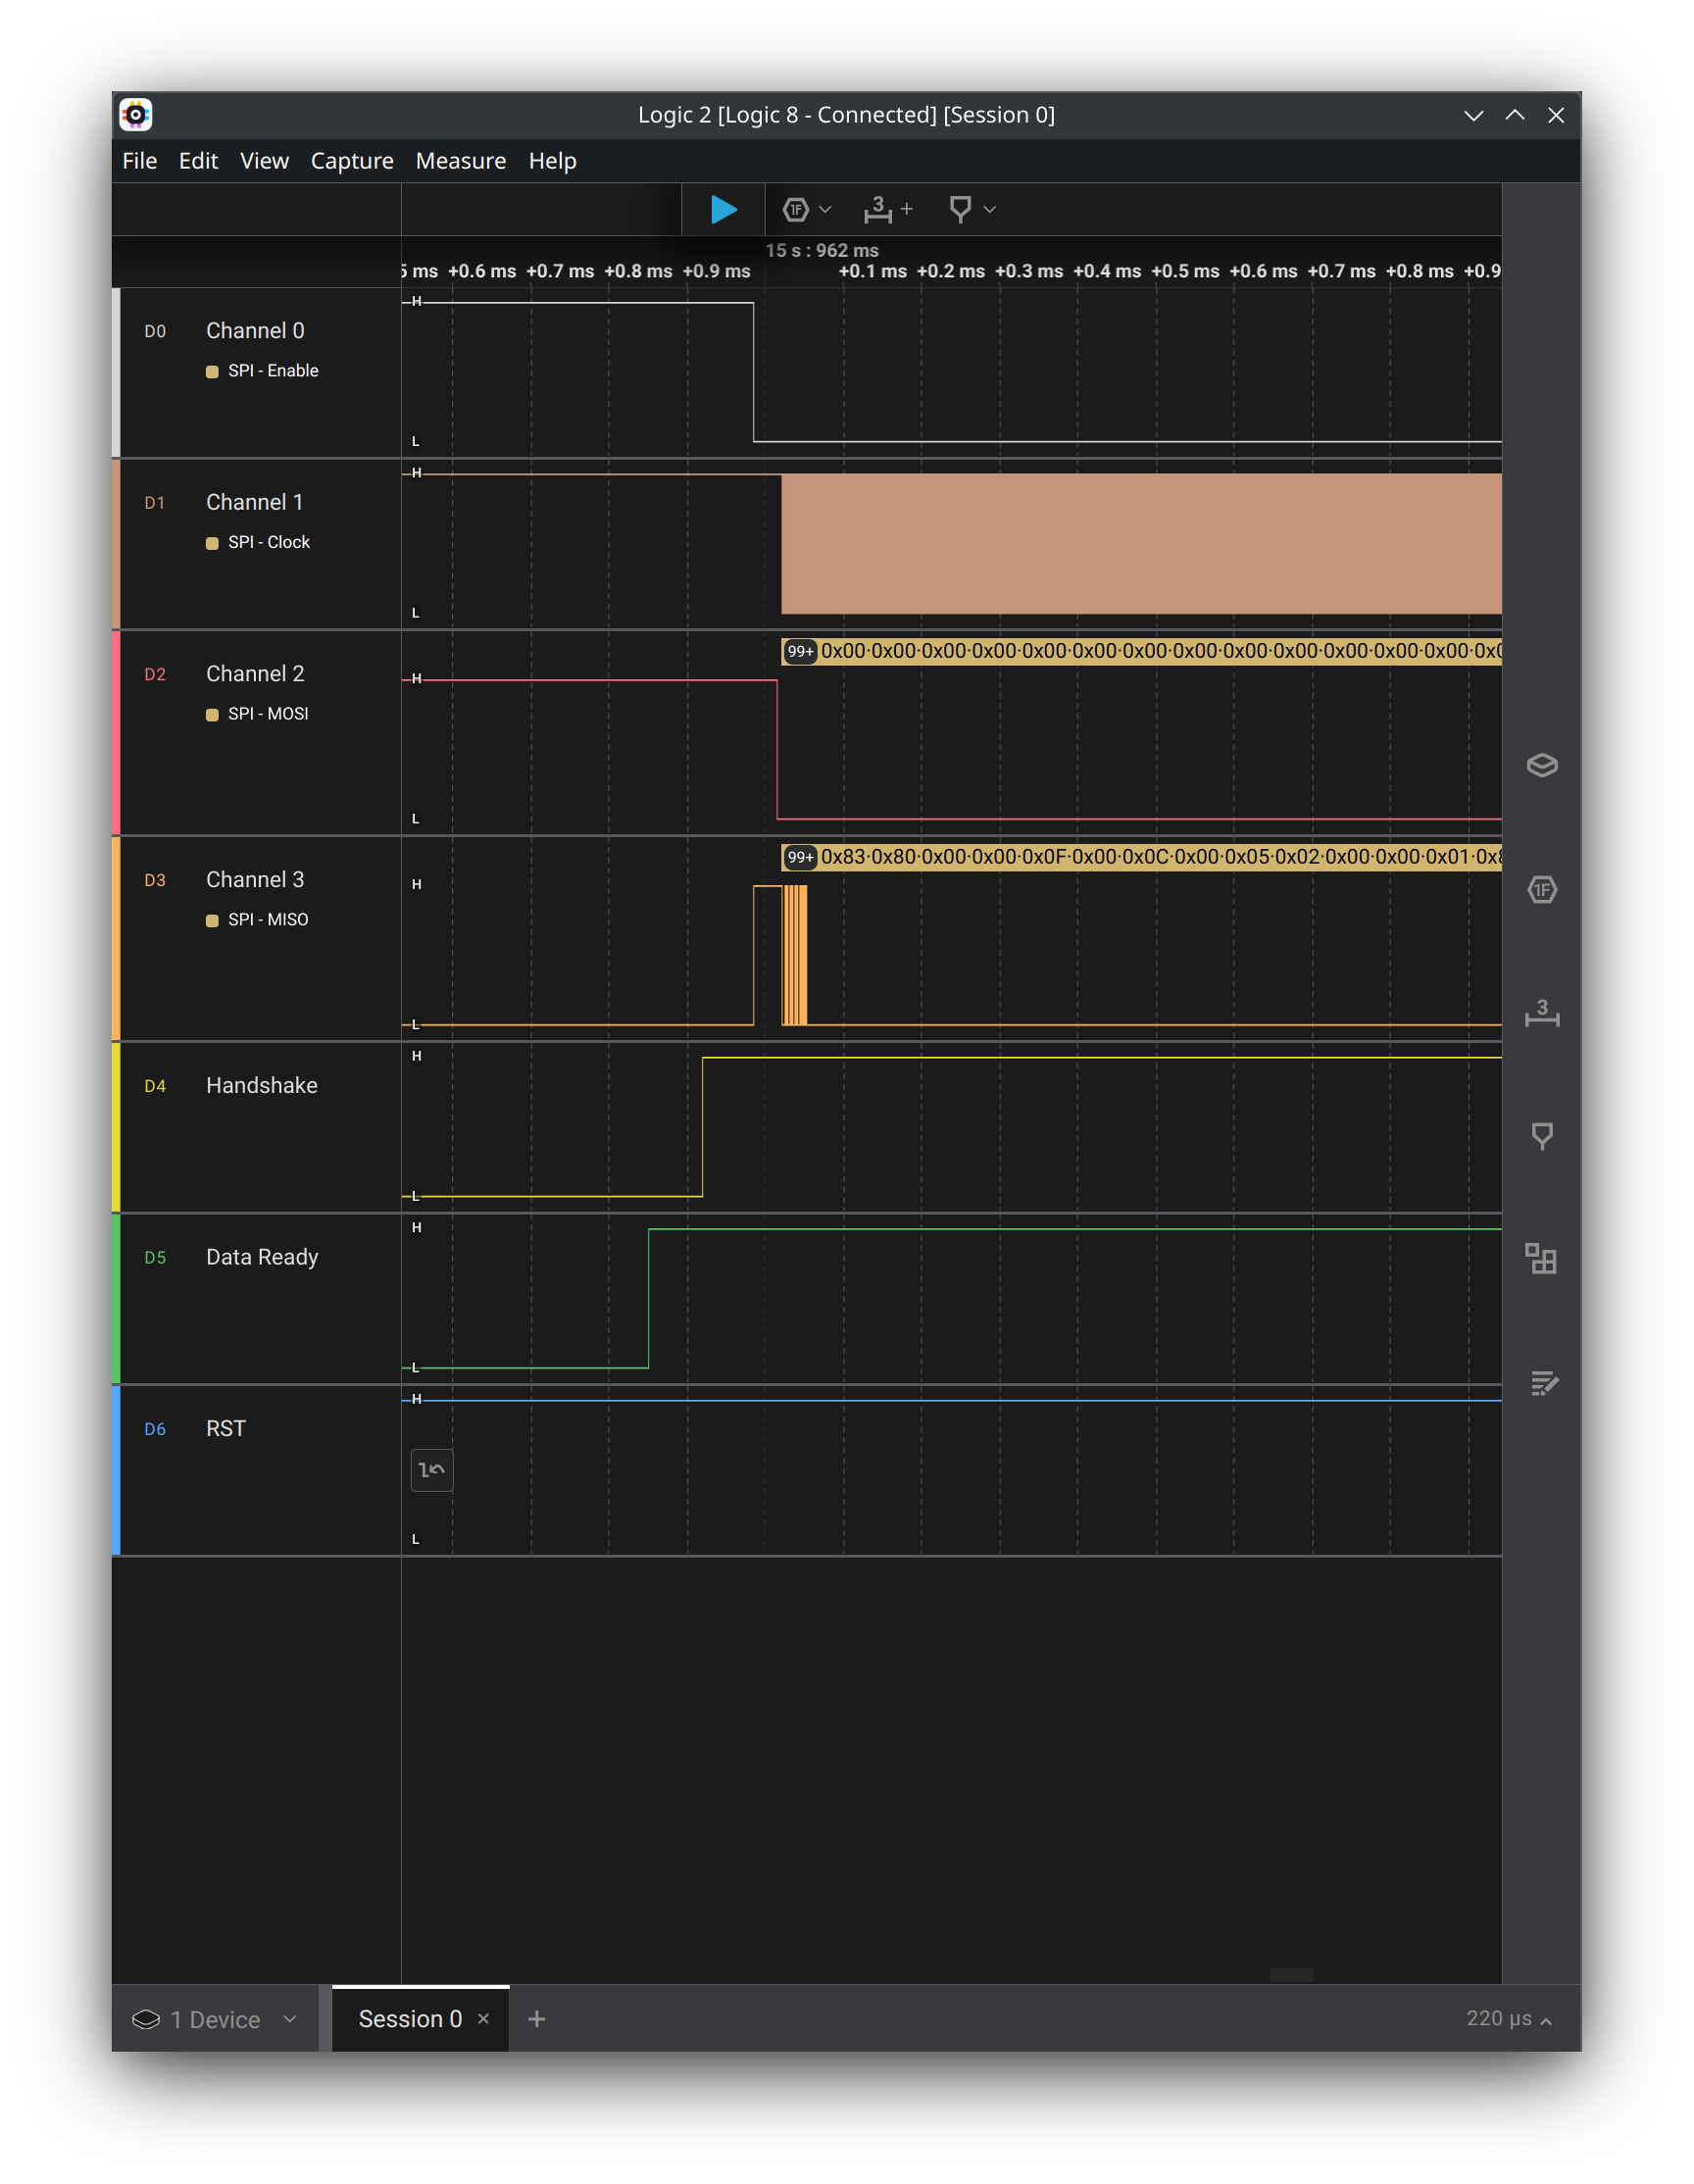Open Timing Markers panel in right sidebar
The height and width of the screenshot is (2184, 1694).
(x=1541, y=1135)
